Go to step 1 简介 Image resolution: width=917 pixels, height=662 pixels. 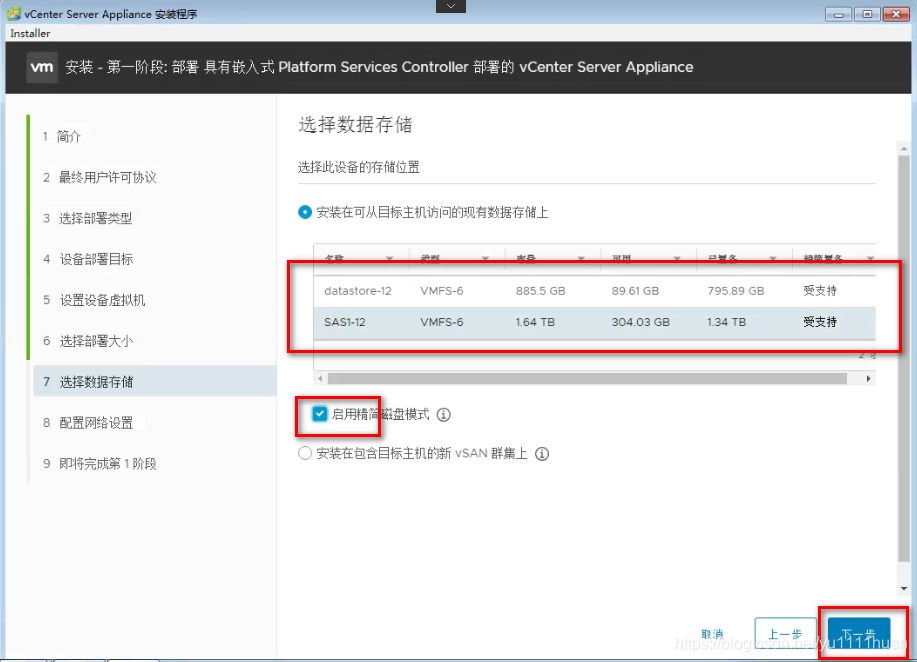click(62, 137)
